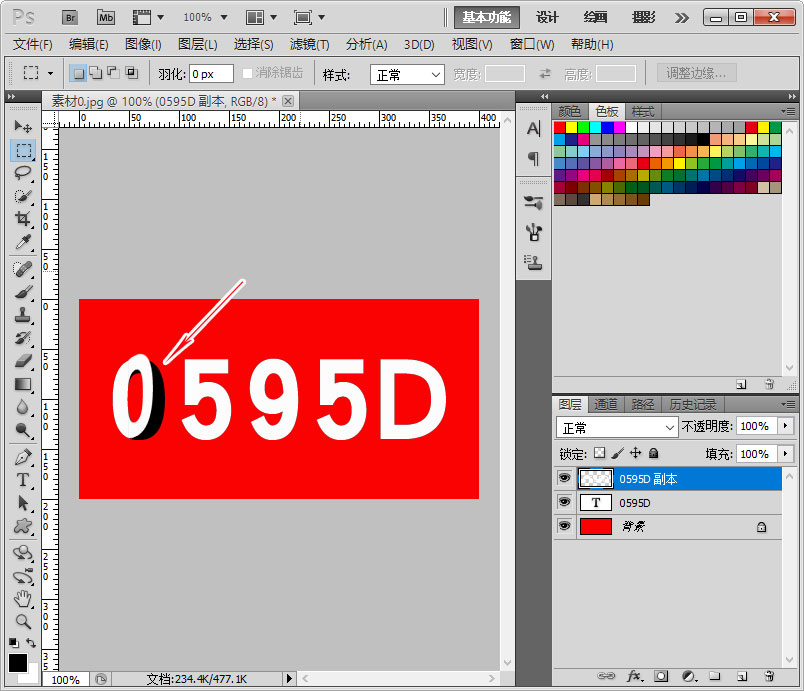804x691 pixels.
Task: Select the Lasso tool
Action: click(23, 173)
